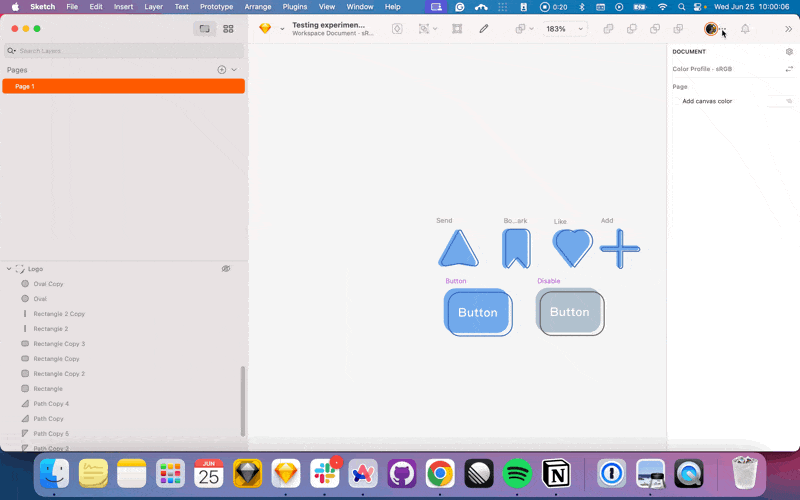Select Page 1 in the Pages list
Screen dimensions: 800x500
(123, 86)
